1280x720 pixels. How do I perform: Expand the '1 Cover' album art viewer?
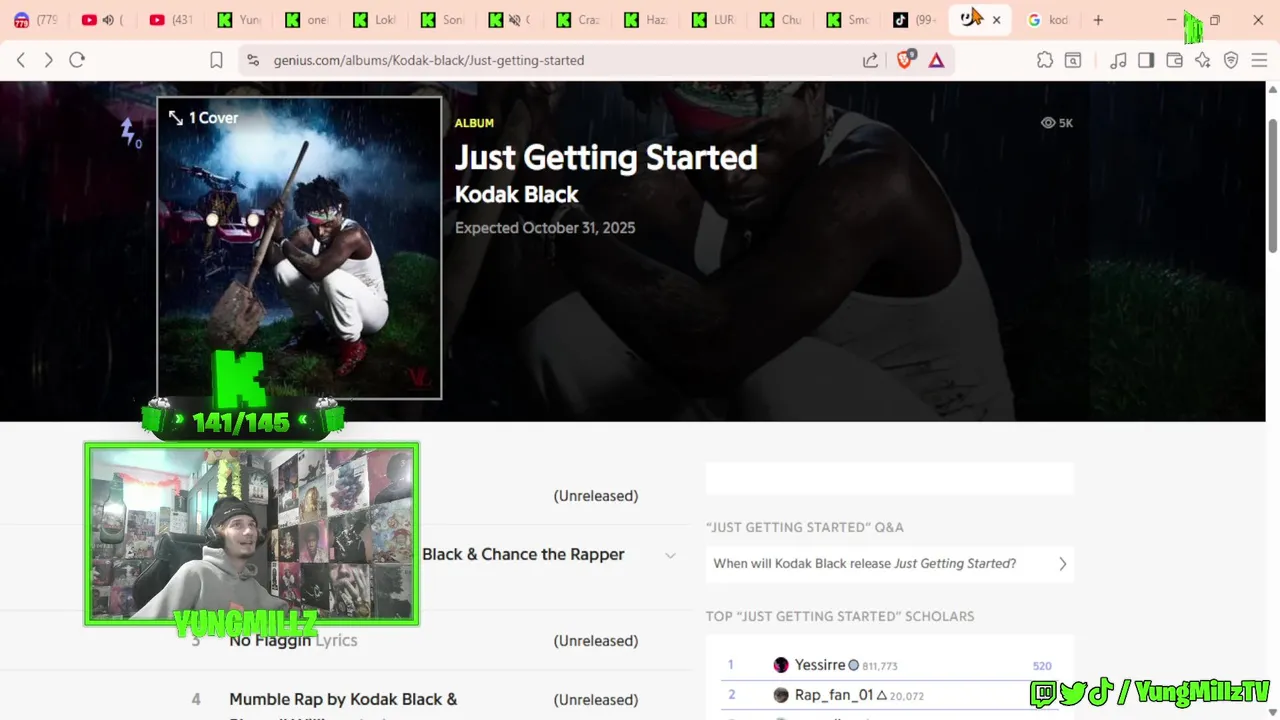click(x=203, y=118)
